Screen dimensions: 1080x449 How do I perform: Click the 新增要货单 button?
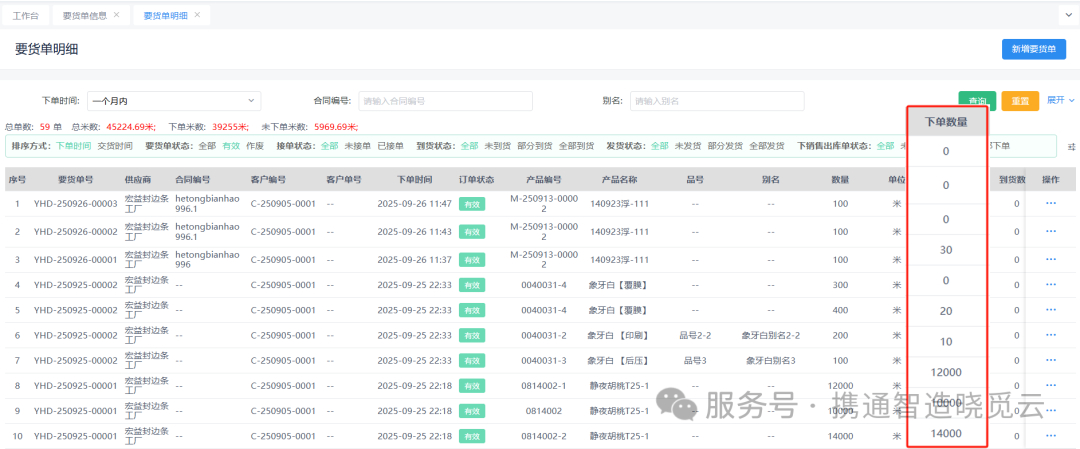pyautogui.click(x=1034, y=49)
